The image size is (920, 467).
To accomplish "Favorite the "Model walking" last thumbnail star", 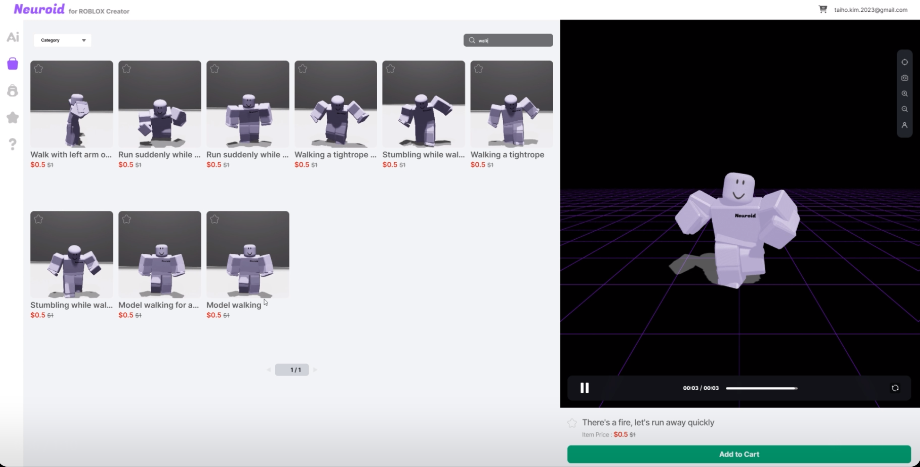I will click(x=214, y=218).
